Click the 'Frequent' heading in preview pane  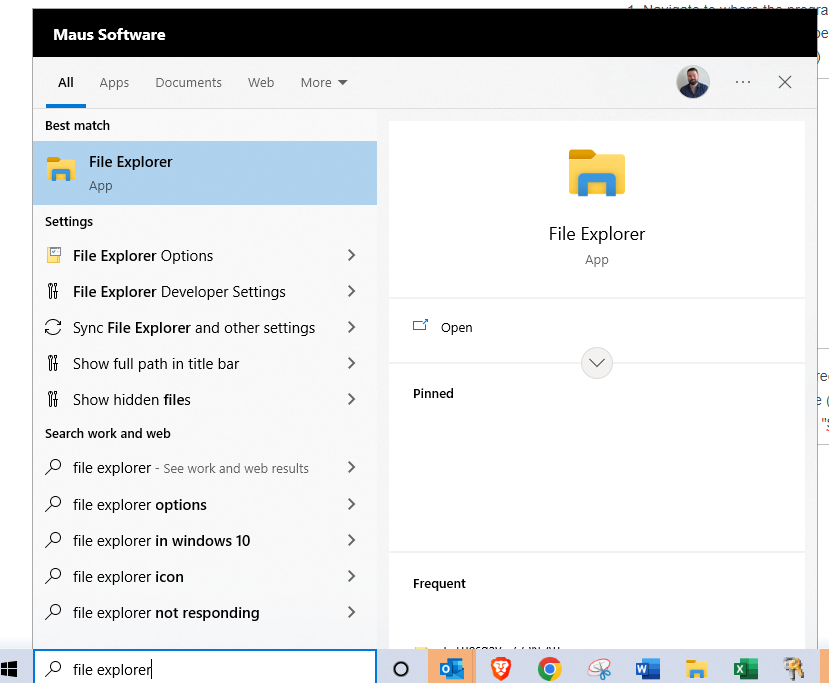tap(439, 584)
